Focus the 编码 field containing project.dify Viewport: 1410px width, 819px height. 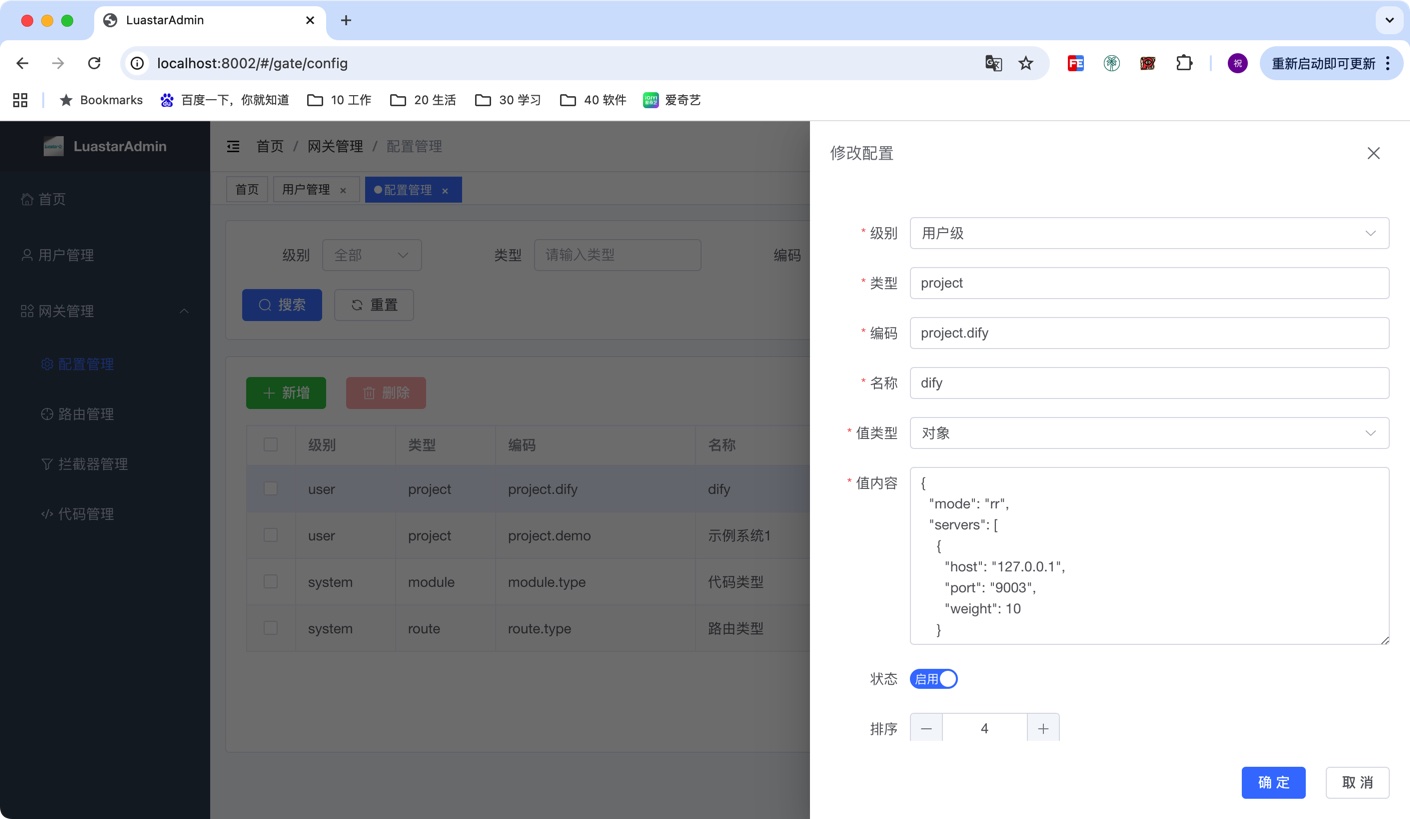coord(1149,333)
